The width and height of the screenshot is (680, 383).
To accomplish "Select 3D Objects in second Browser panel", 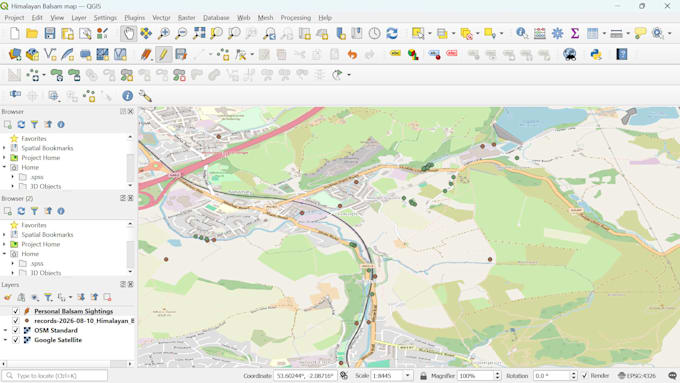I will (46, 273).
